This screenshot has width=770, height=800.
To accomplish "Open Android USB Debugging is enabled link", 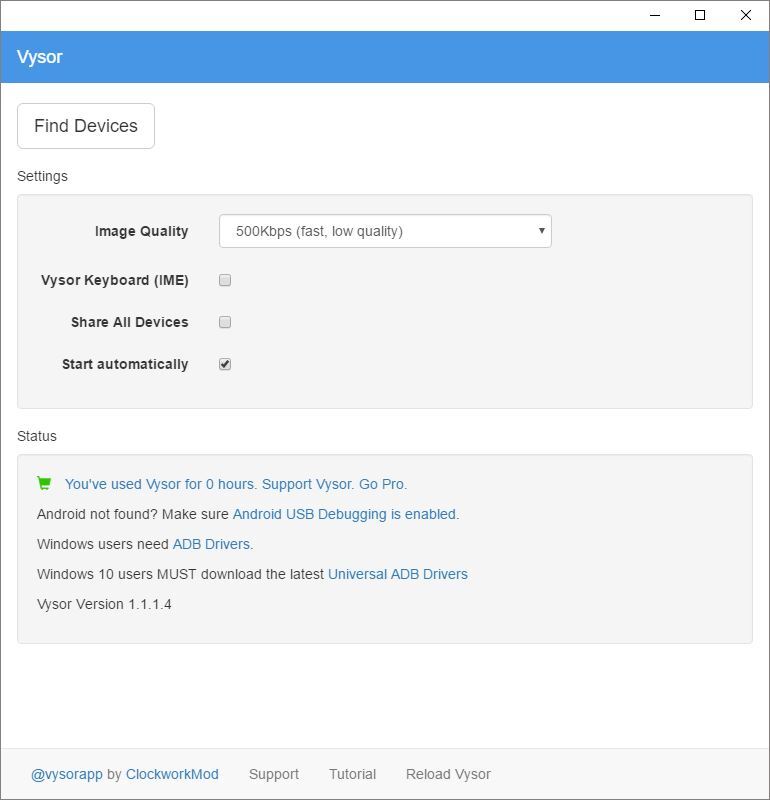I will (x=344, y=514).
